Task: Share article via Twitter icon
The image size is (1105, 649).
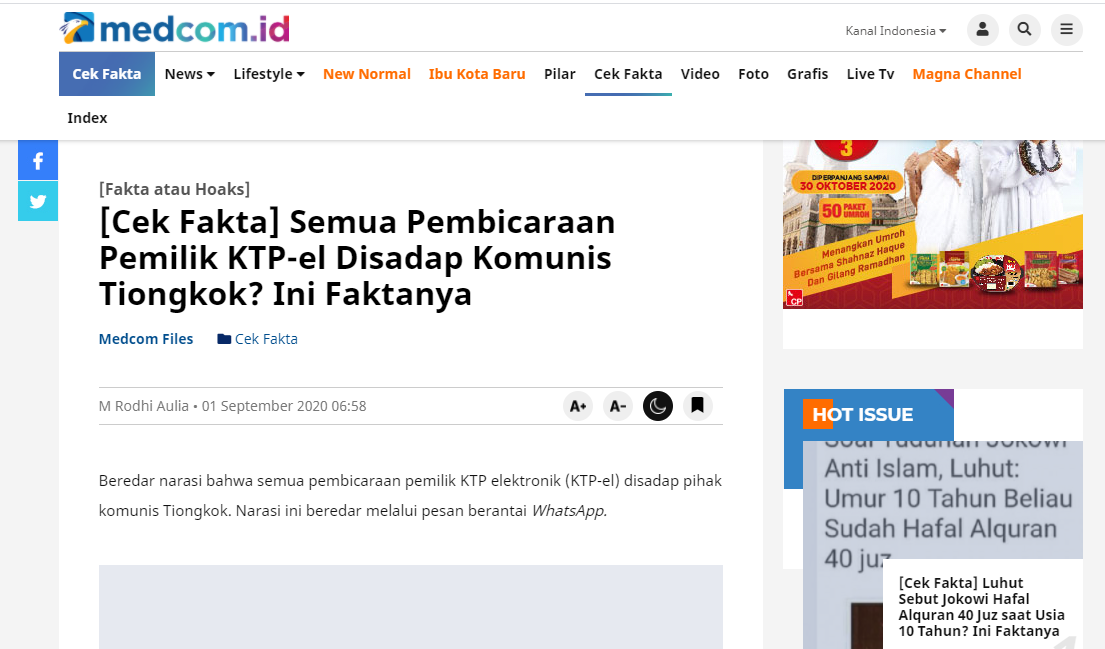Action: 38,202
